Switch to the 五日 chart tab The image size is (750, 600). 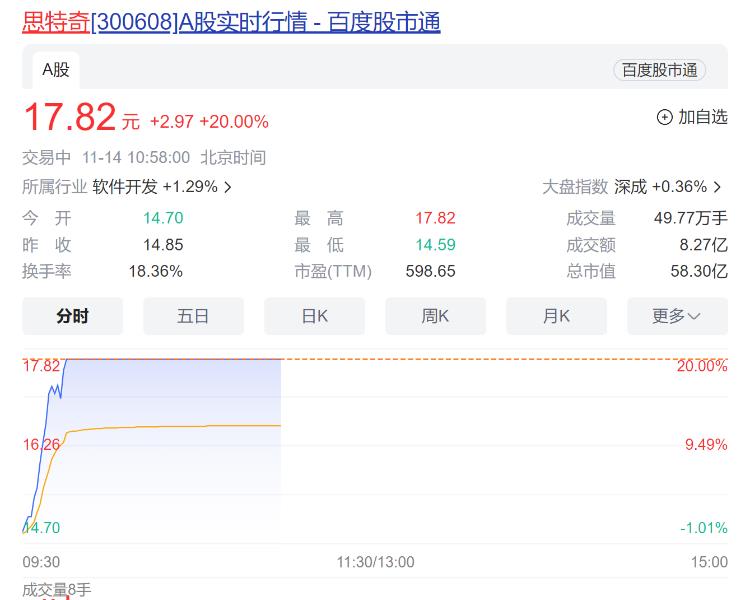[193, 316]
